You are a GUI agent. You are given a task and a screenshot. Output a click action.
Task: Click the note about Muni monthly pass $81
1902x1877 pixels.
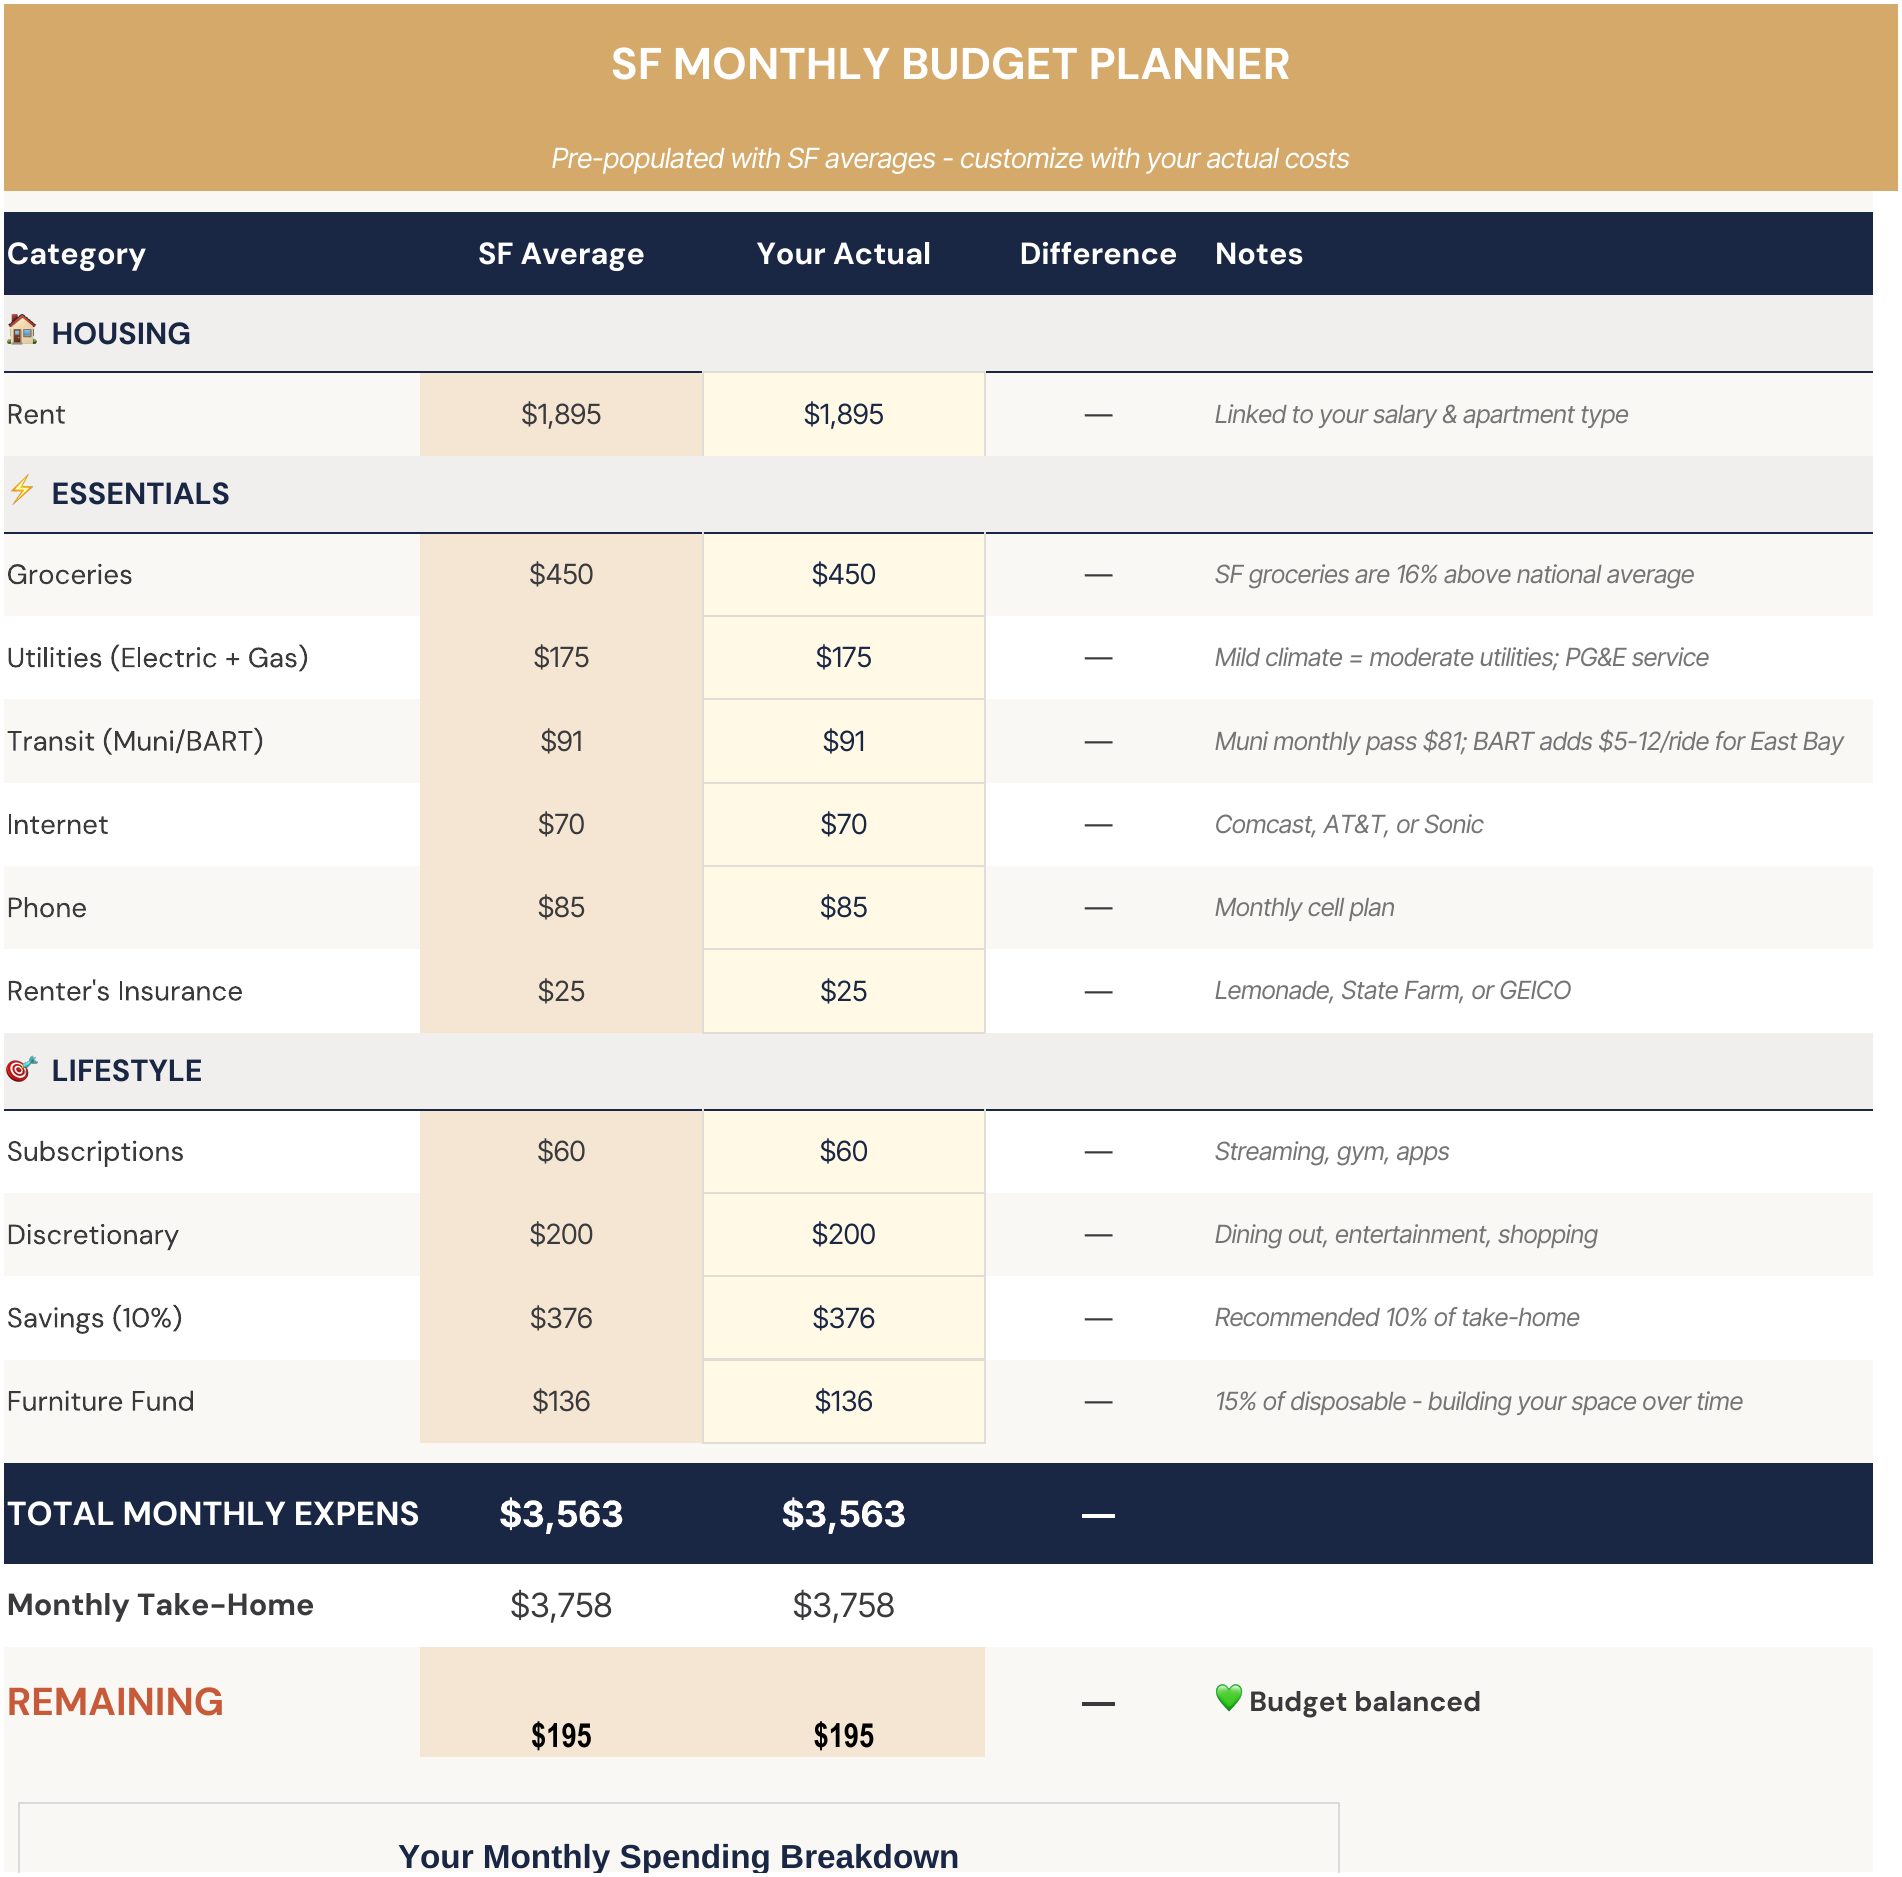point(1529,741)
